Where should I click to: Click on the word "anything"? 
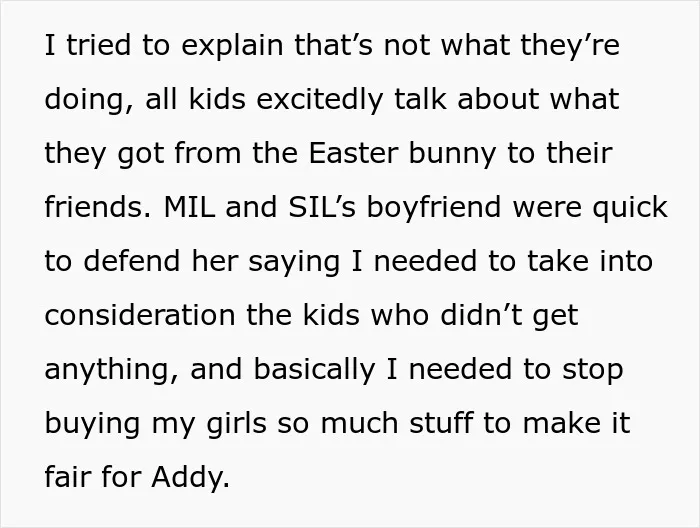tap(107, 371)
